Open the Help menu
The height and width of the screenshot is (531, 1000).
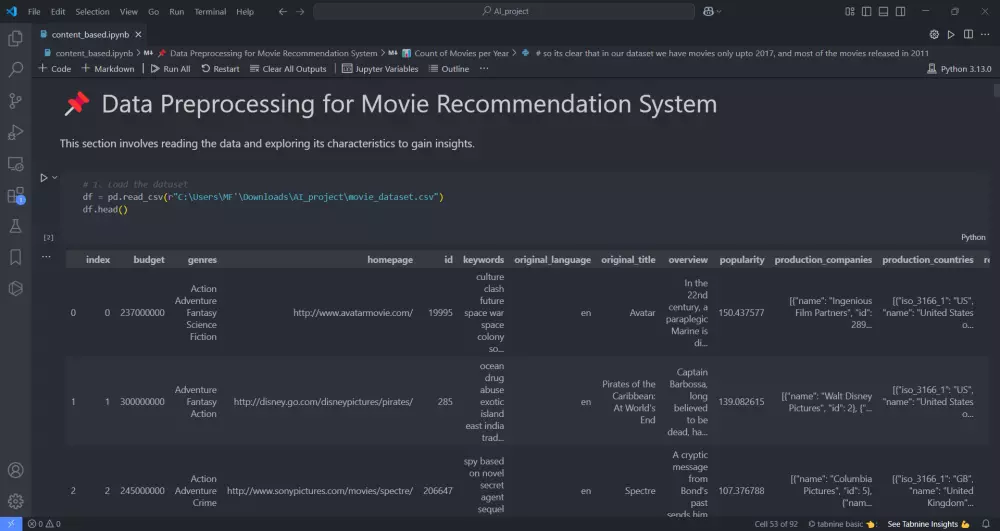(244, 11)
